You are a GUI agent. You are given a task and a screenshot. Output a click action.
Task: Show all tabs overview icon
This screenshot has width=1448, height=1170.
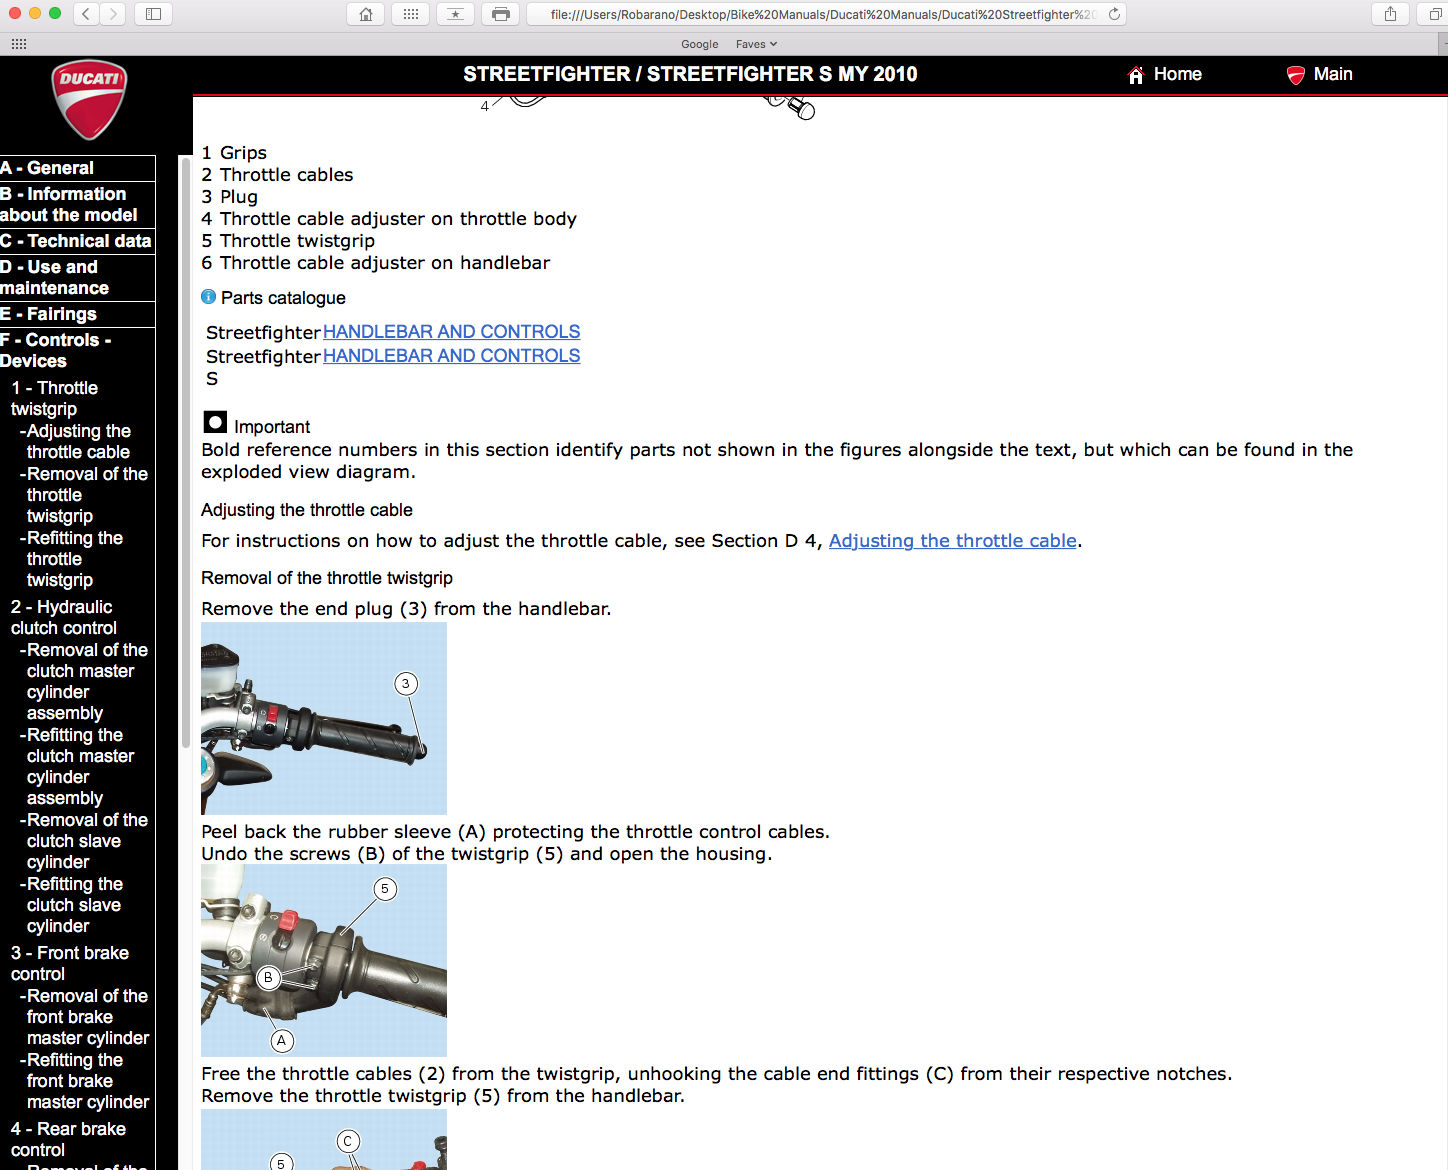point(1435,14)
